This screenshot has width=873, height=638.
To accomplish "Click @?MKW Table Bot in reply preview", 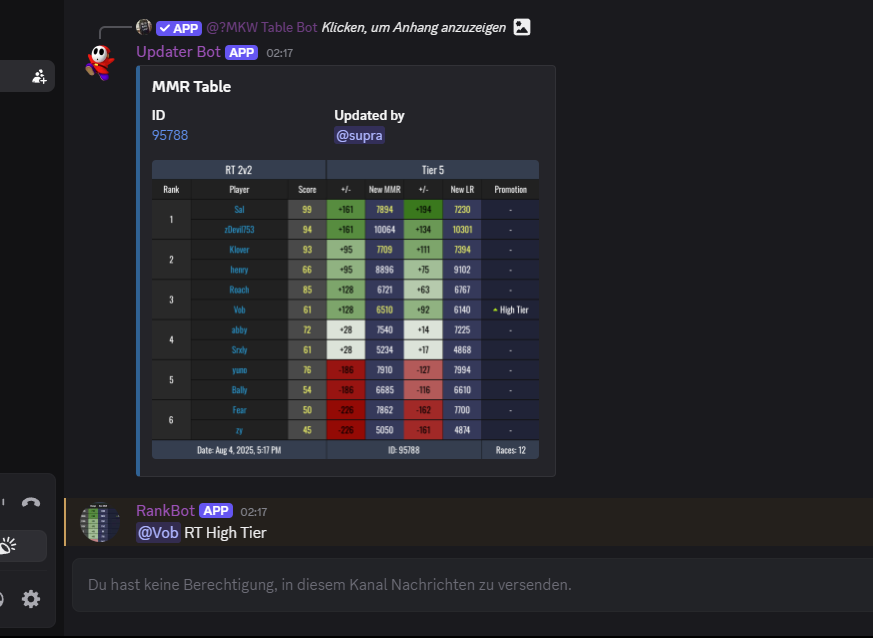I will coord(261,27).
